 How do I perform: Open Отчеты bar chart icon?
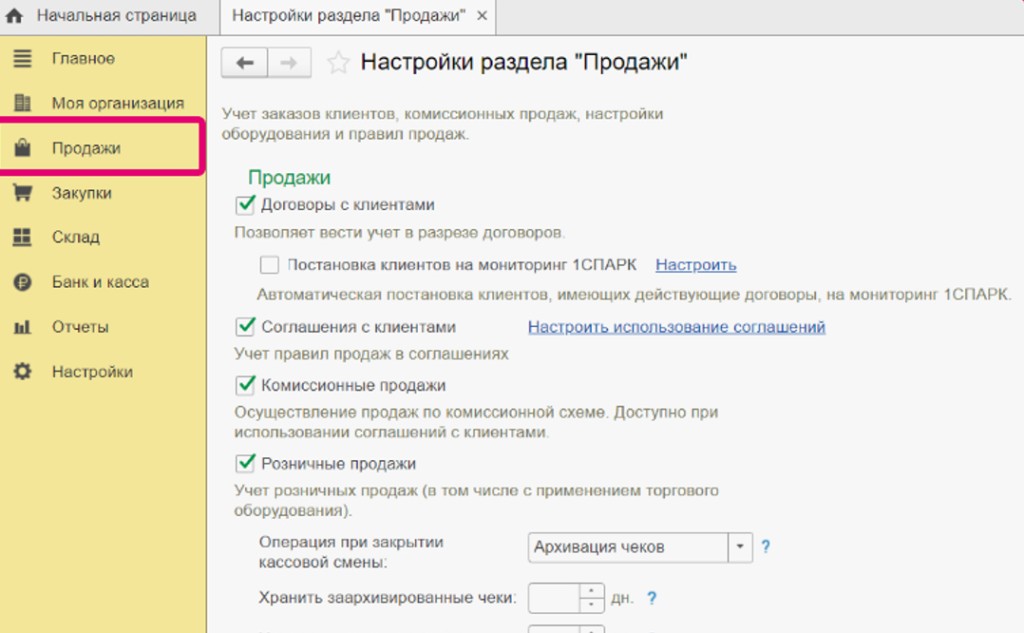22,327
